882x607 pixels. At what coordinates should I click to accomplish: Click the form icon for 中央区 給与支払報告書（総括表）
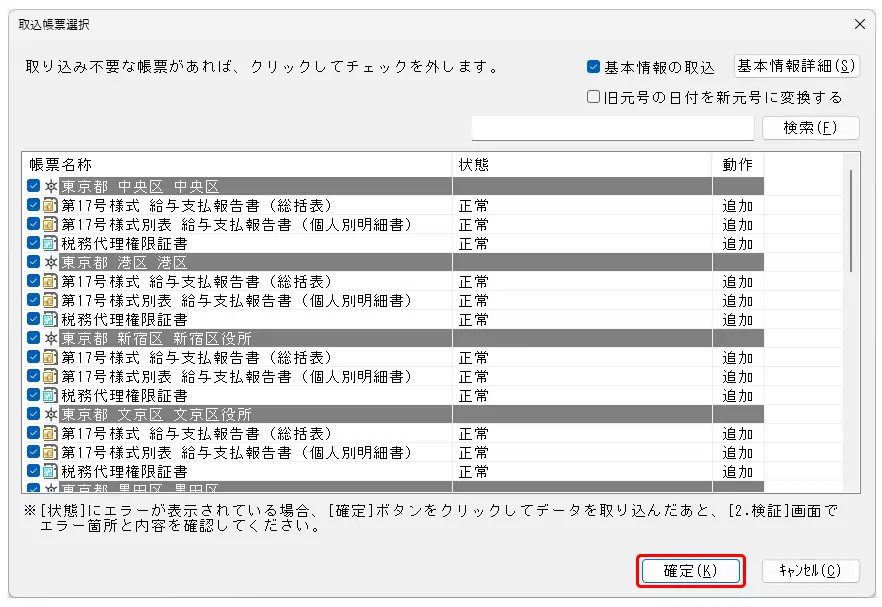[50, 206]
